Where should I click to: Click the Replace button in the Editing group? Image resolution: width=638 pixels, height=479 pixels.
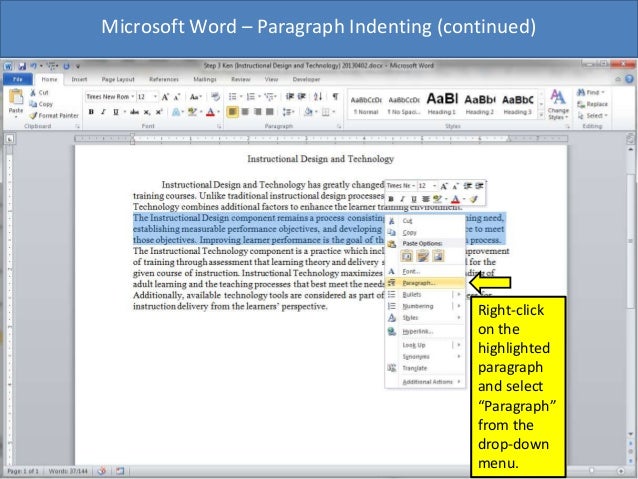coord(592,104)
